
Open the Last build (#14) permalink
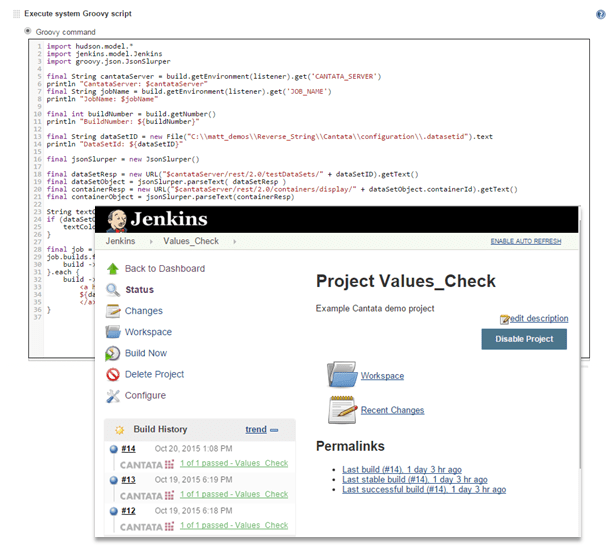click(402, 469)
